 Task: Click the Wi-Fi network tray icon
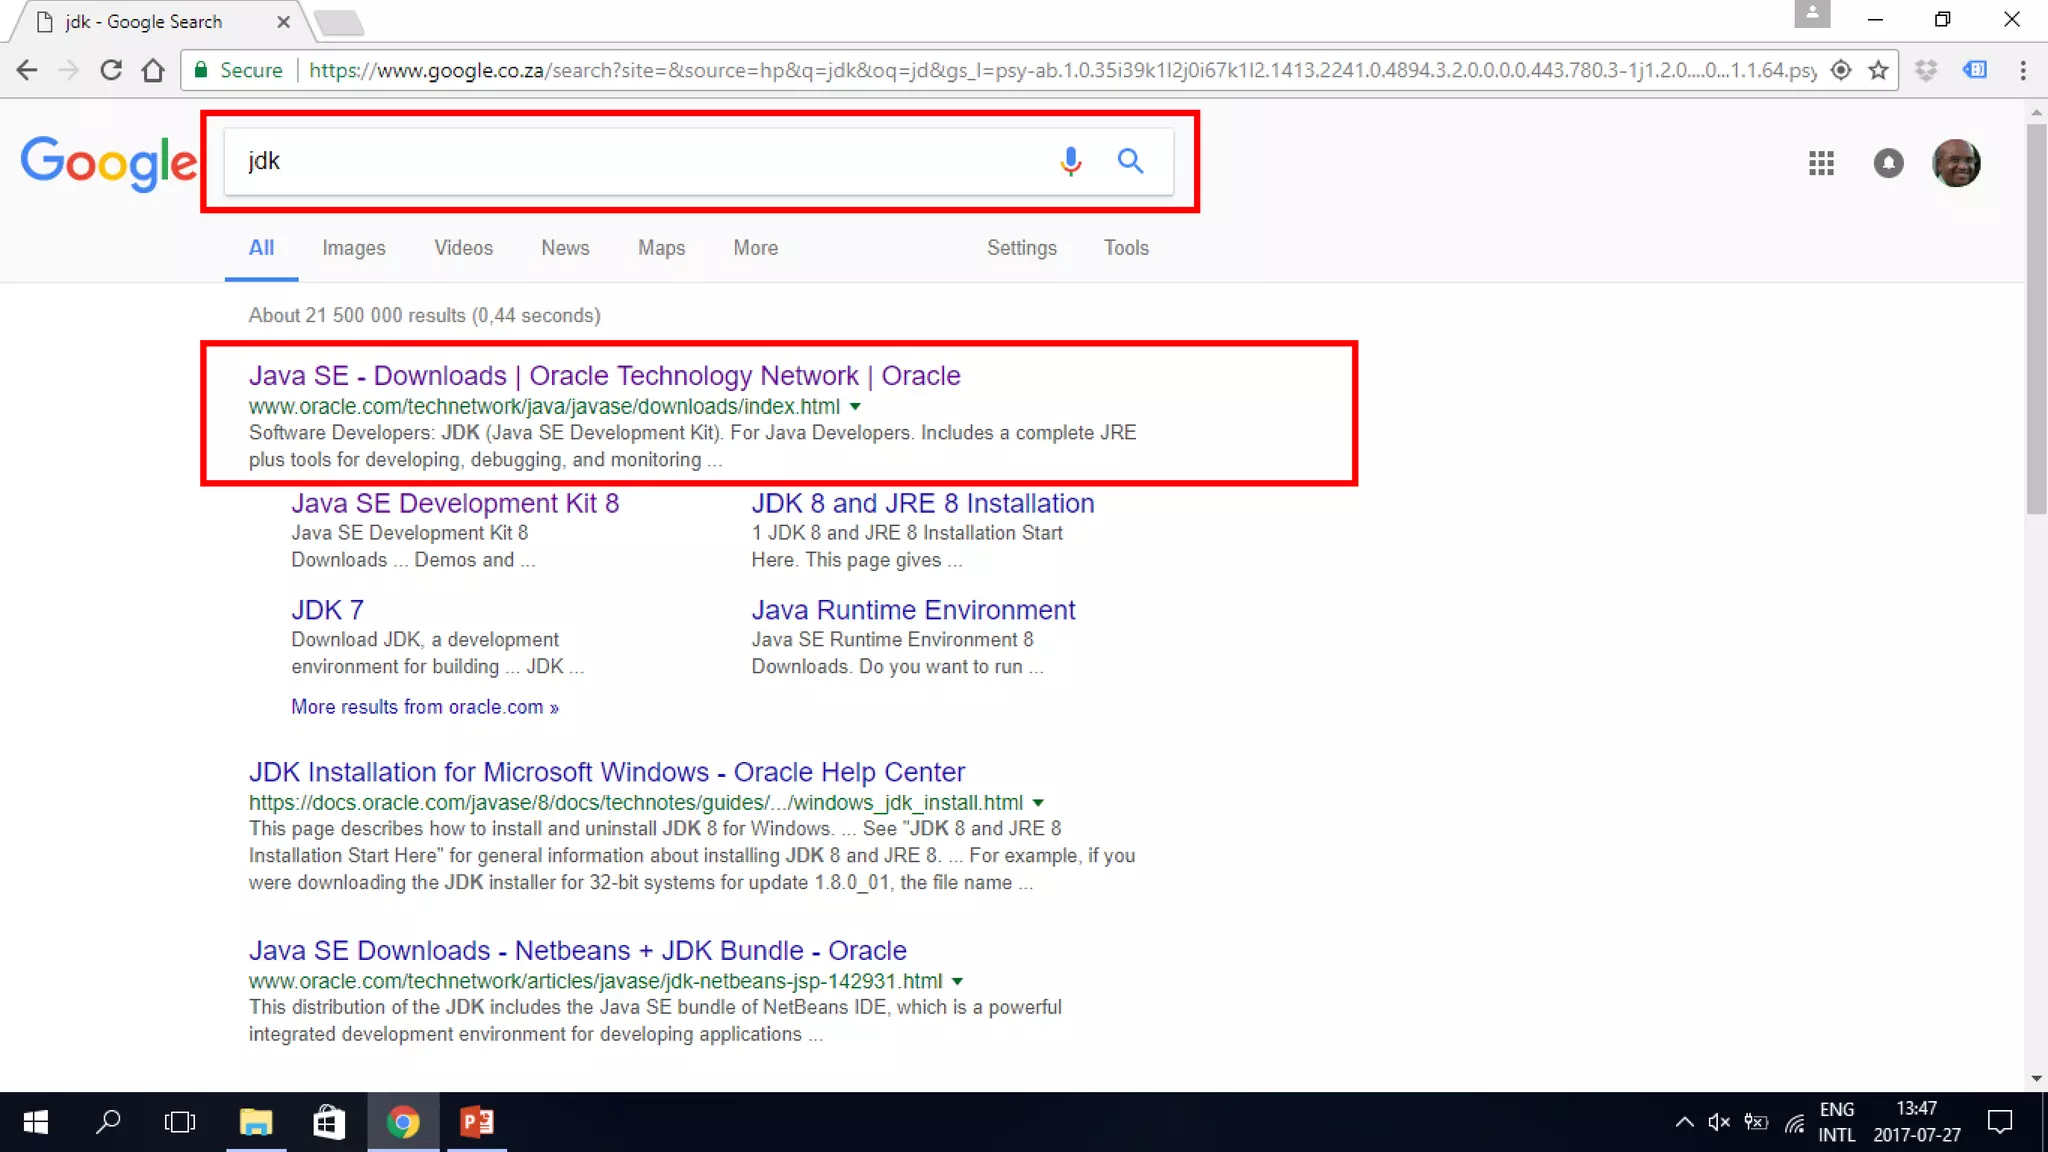[x=1795, y=1122]
